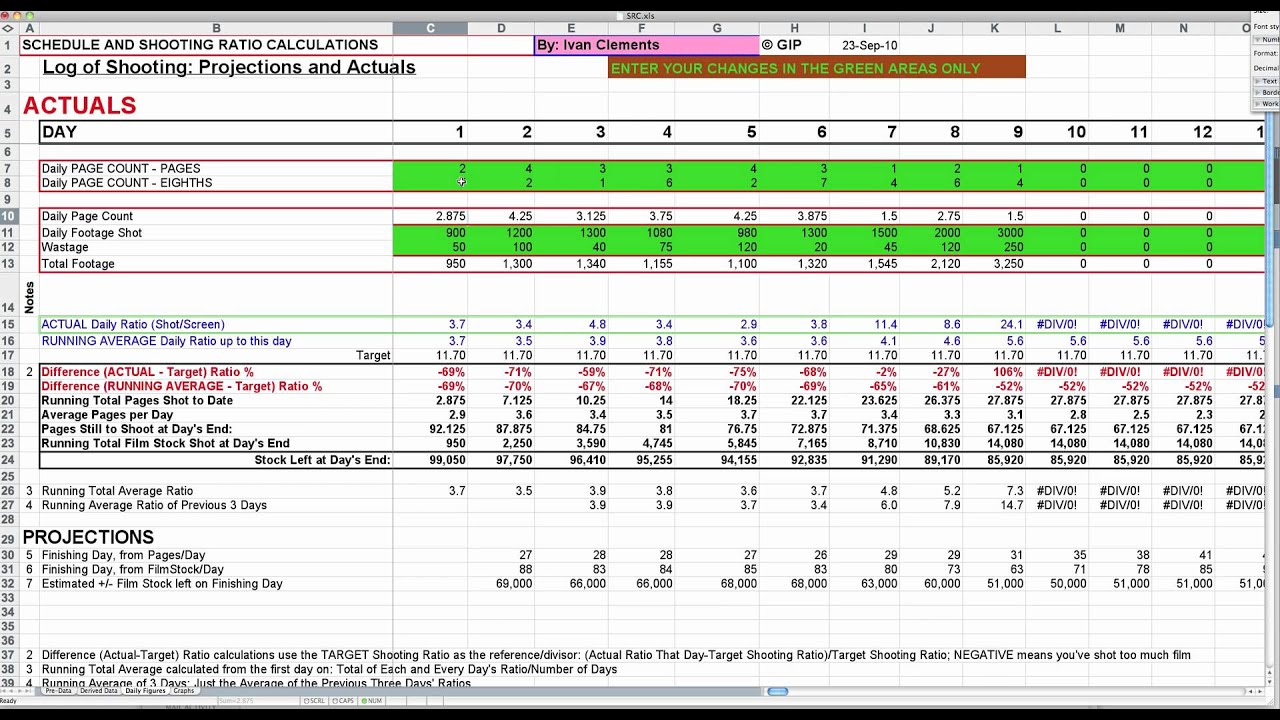Select Day 8 total footage value 2,120
The image size is (1280, 720).
[x=931, y=264]
